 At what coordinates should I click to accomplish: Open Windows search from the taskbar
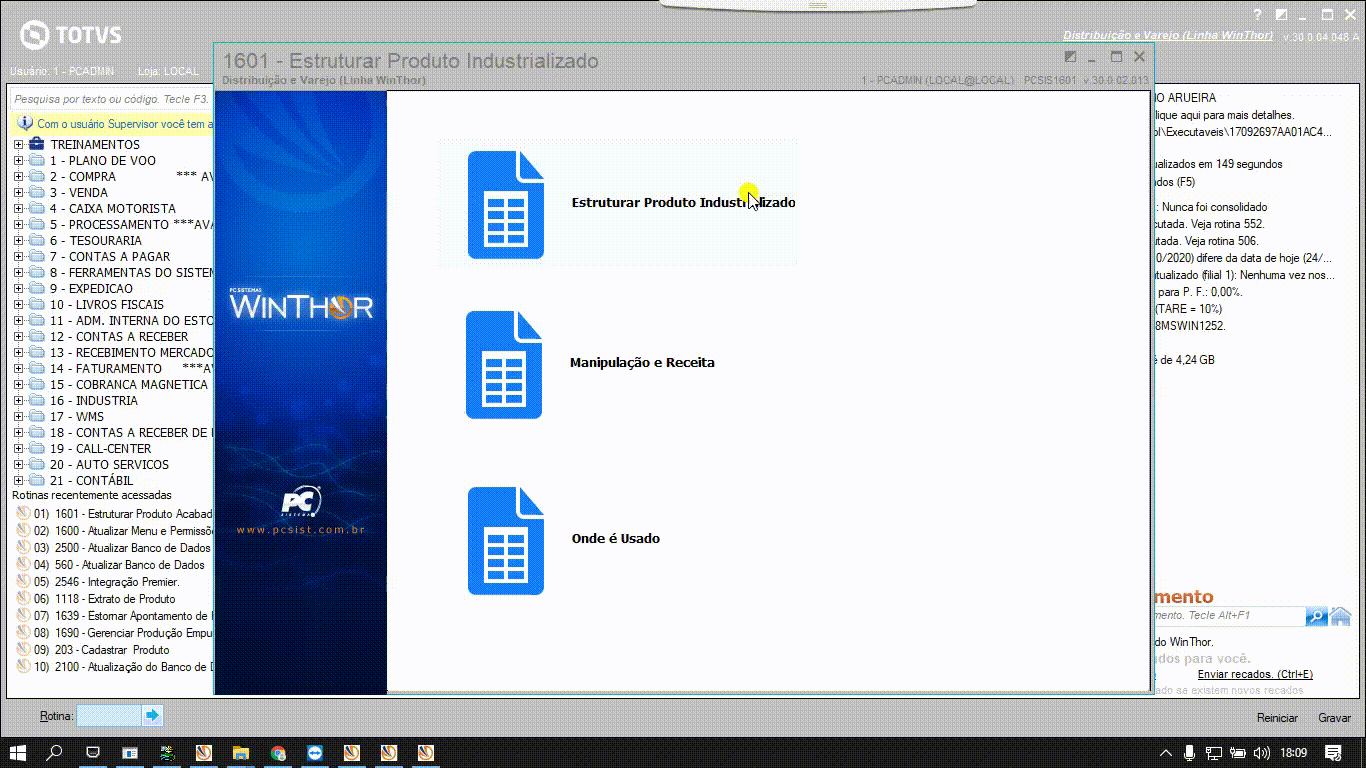(55, 752)
